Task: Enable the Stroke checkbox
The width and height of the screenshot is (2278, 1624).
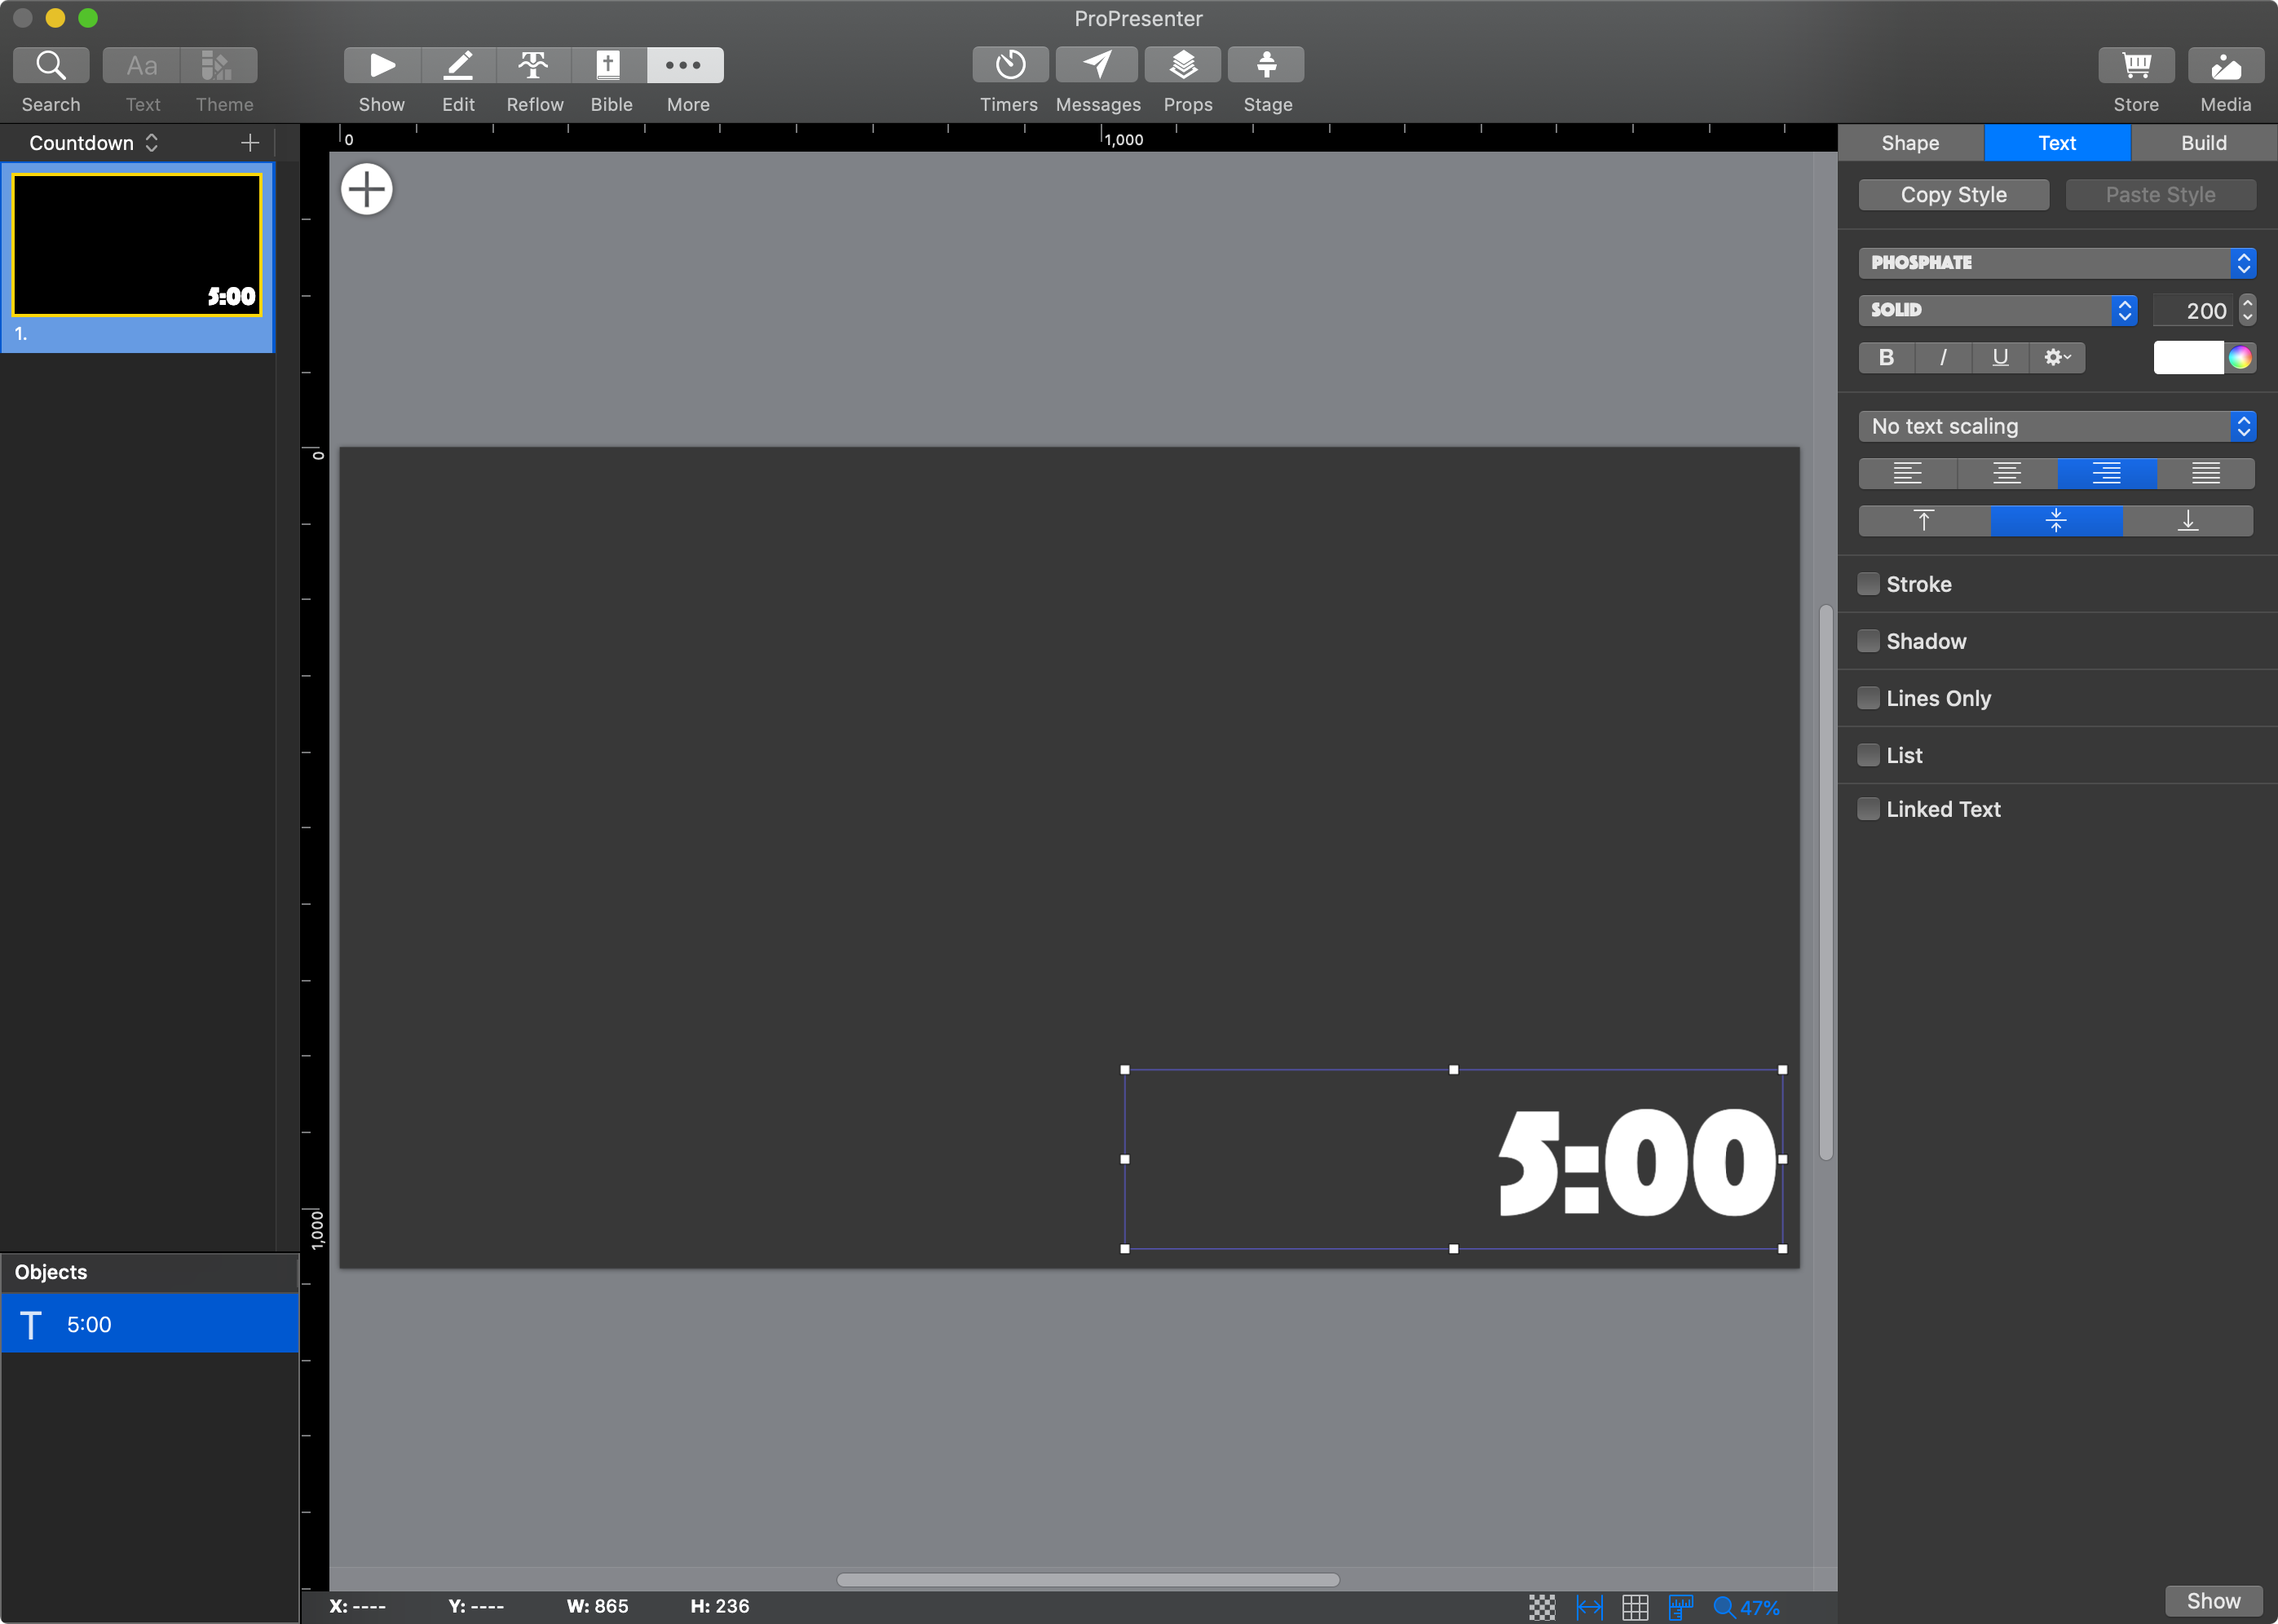Action: [x=1870, y=584]
